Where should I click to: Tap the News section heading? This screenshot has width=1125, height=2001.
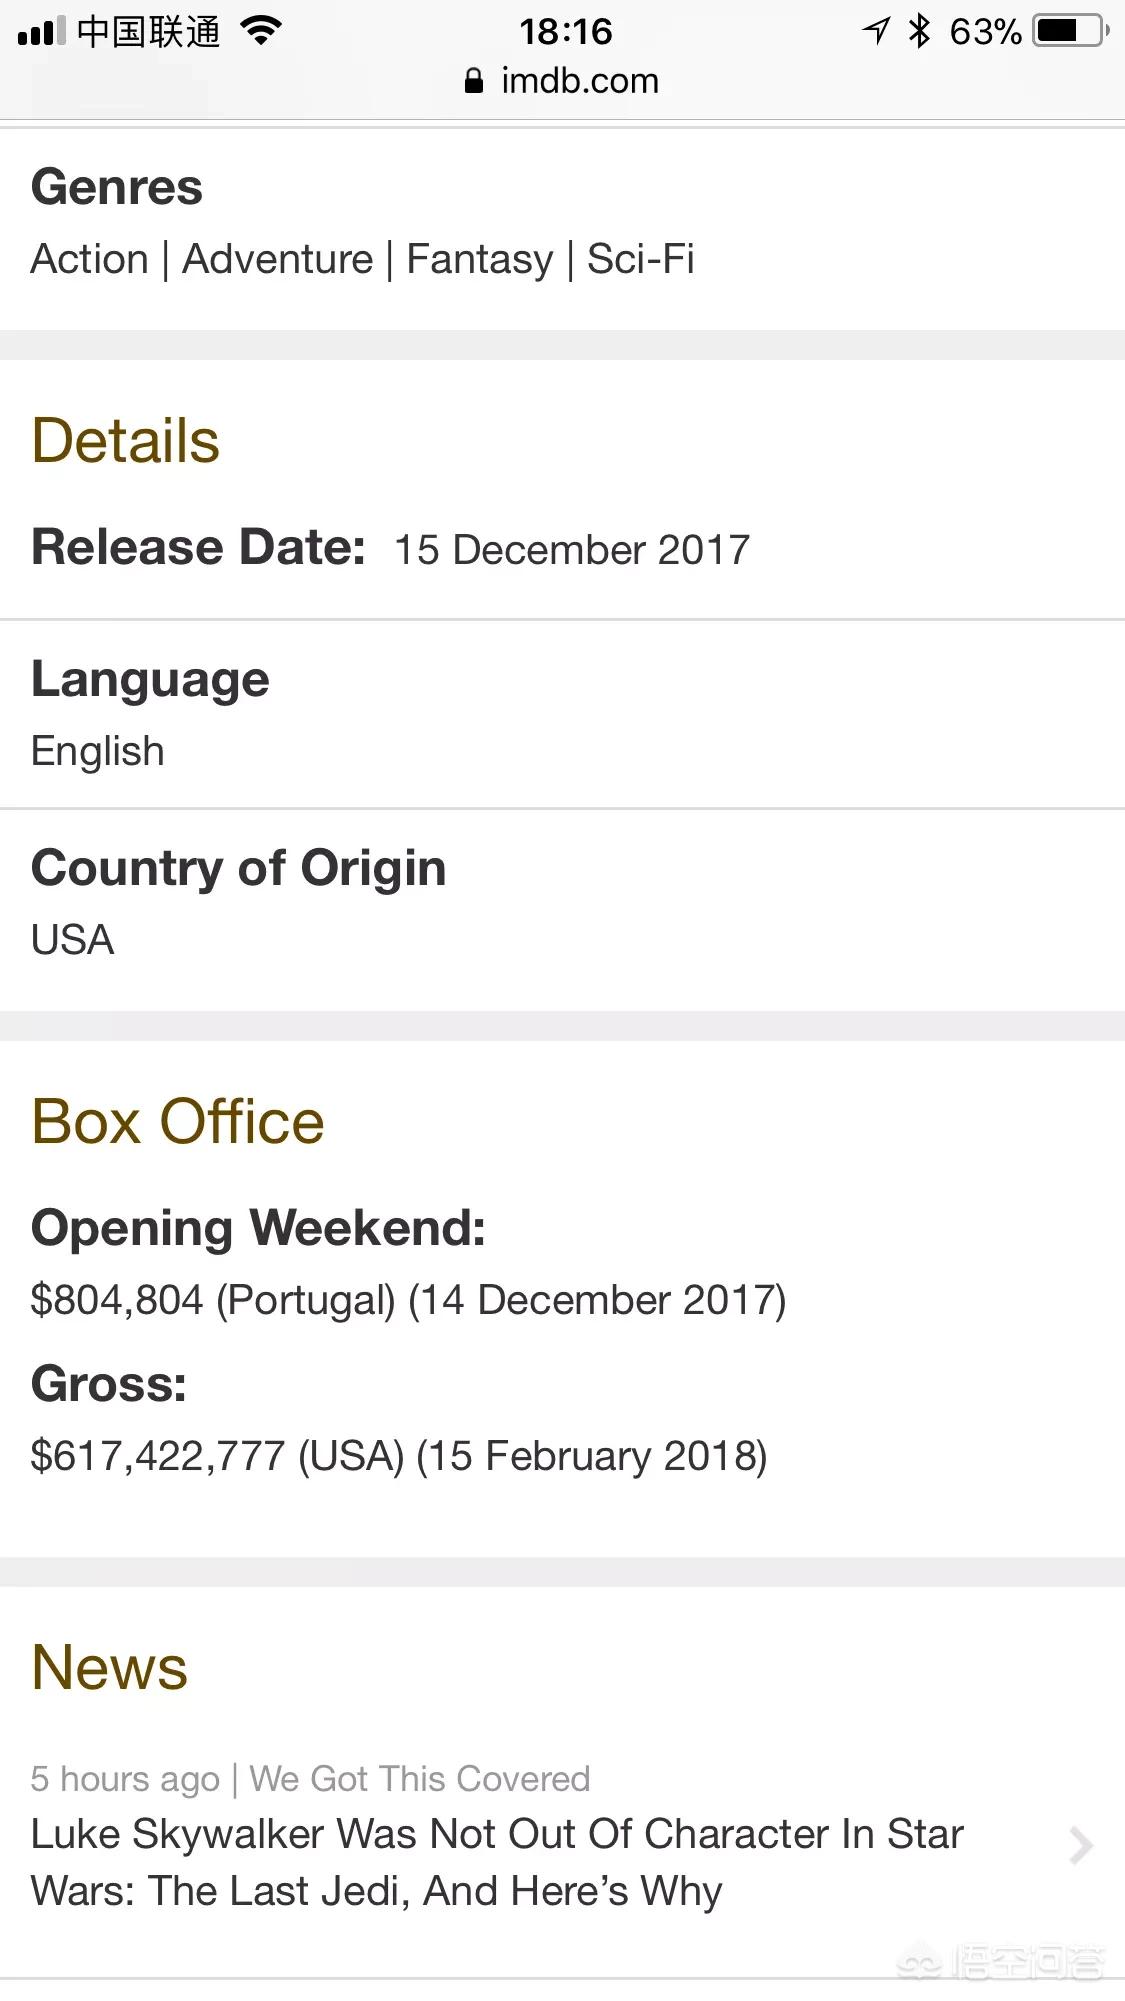[109, 1667]
